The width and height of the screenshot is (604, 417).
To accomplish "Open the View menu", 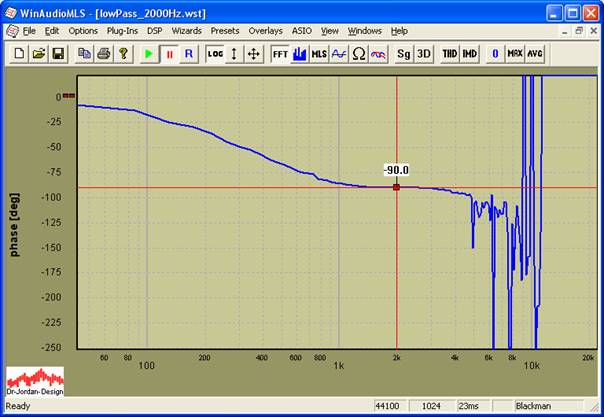I will click(330, 31).
